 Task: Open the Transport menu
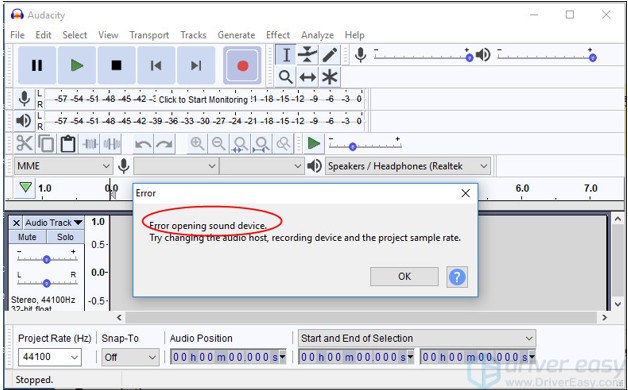pyautogui.click(x=149, y=35)
